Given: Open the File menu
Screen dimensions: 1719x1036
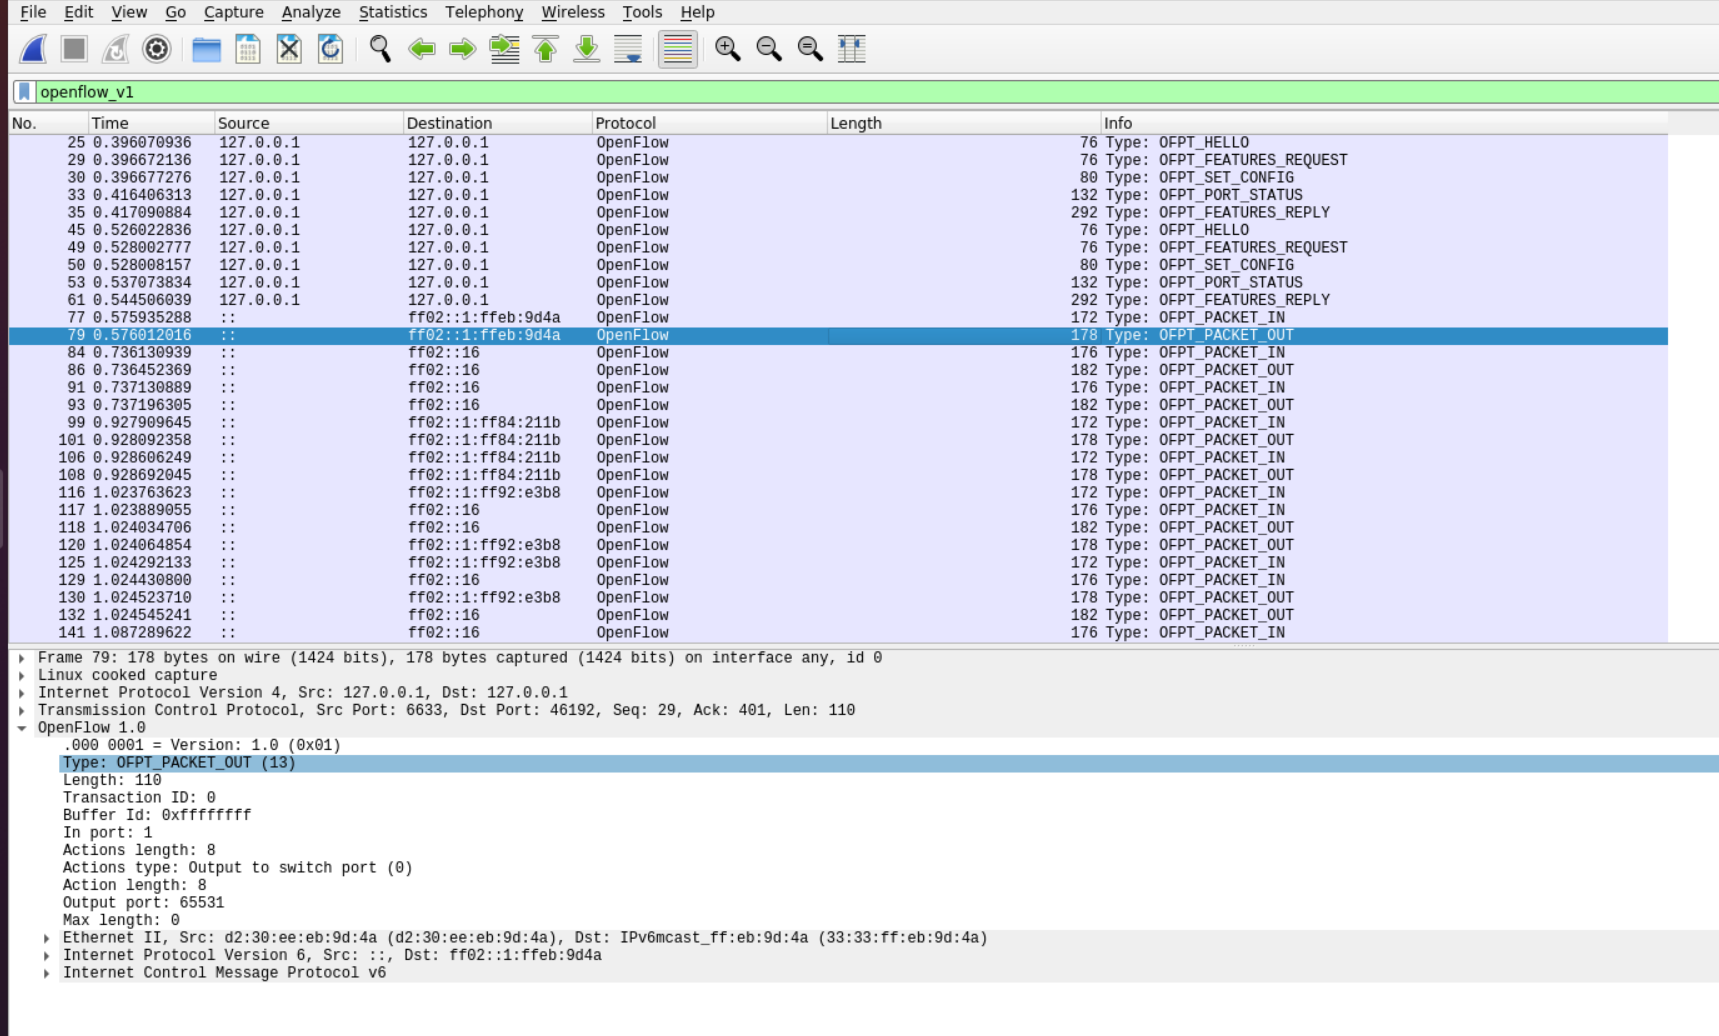Looking at the screenshot, I should pos(33,12).
